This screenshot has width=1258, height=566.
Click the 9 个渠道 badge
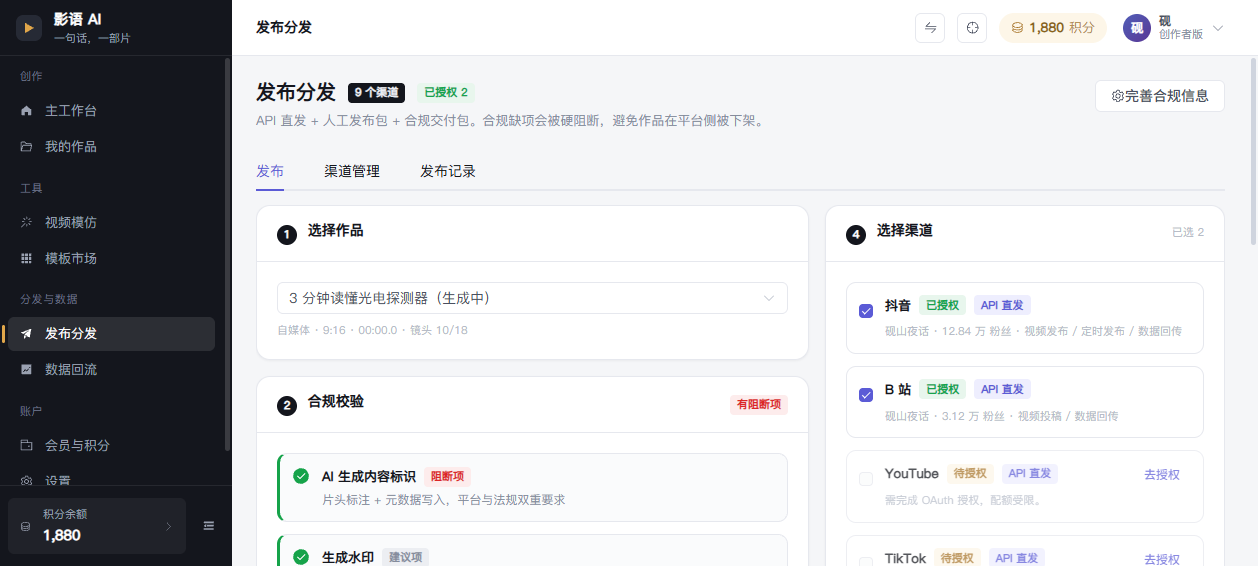coord(376,93)
